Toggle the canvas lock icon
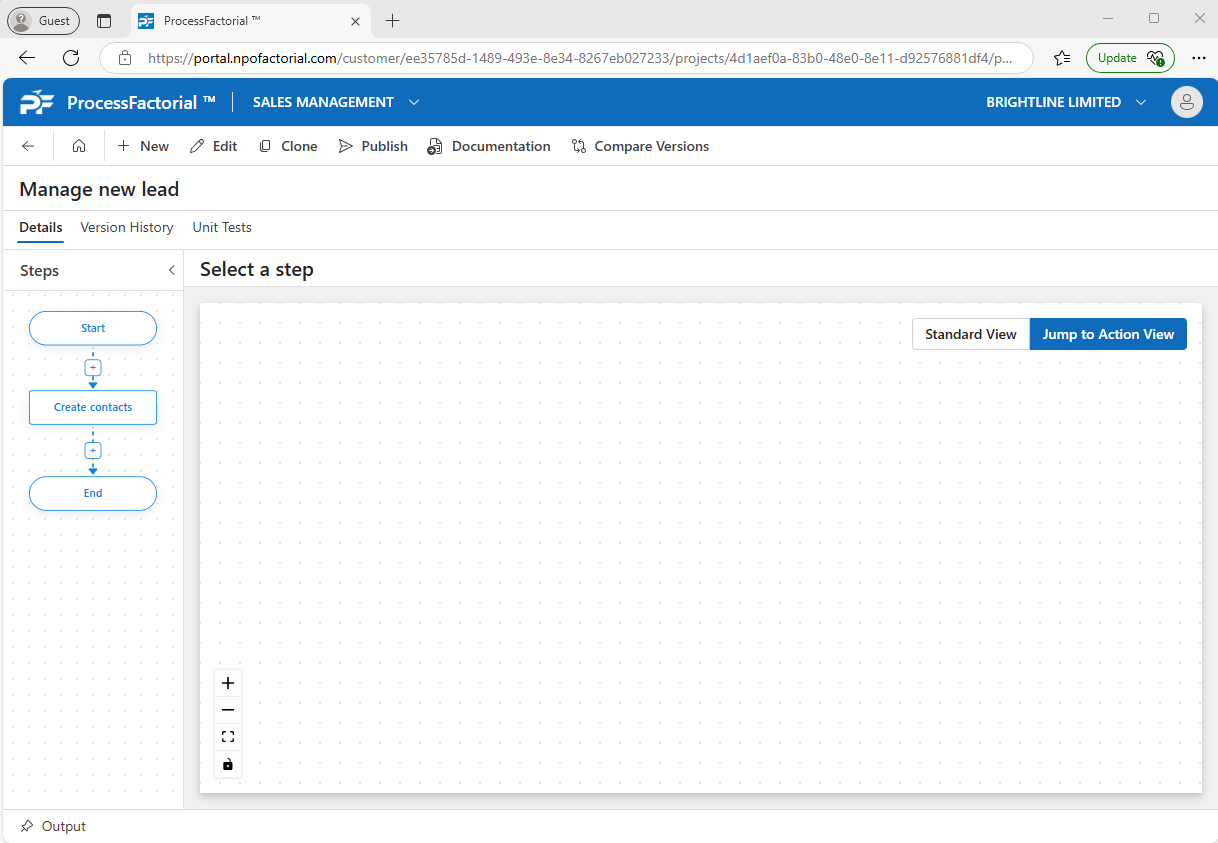This screenshot has width=1218, height=843. click(x=228, y=764)
